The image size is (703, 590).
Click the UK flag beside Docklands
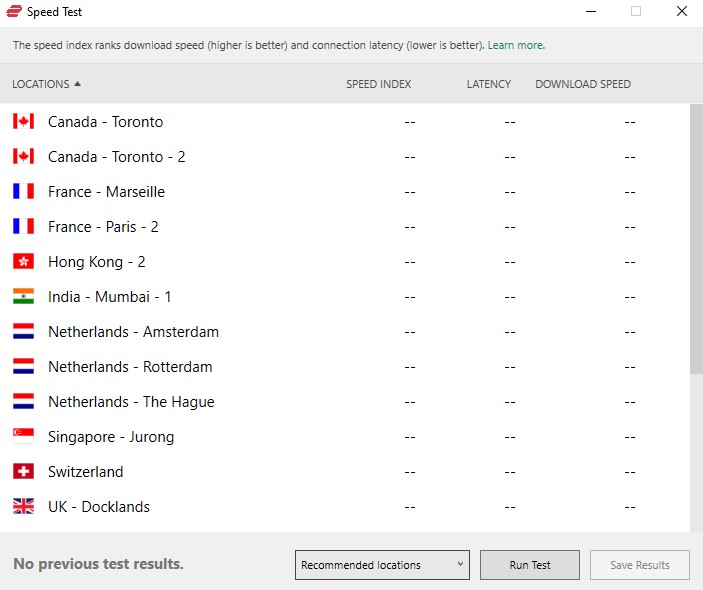(23, 507)
